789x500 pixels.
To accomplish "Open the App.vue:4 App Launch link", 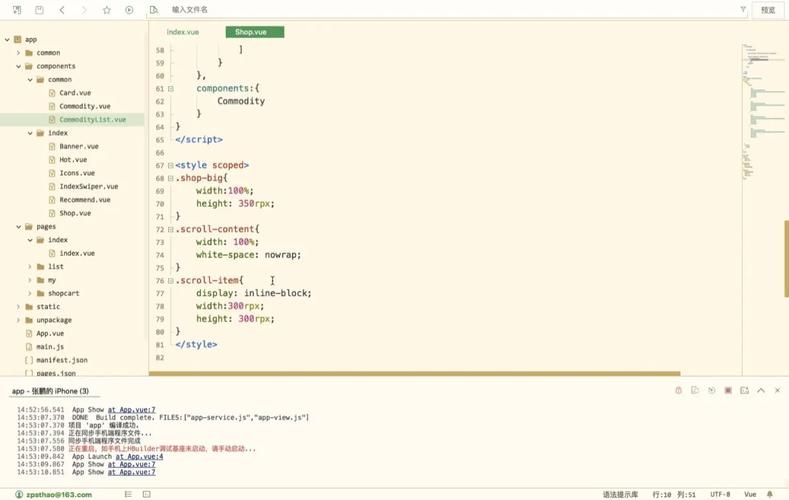I will pyautogui.click(x=139, y=456).
